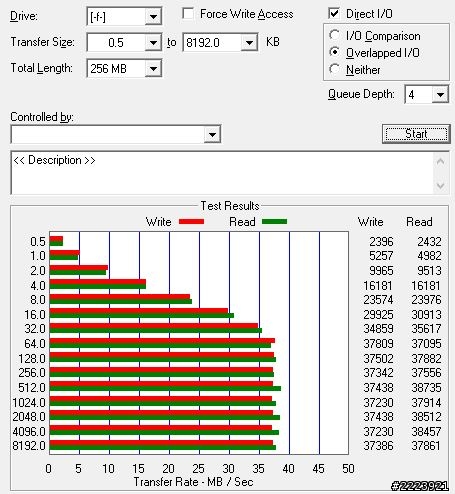Select the Neither radio option
Viewport: 455px width, 494px height.
pyautogui.click(x=334, y=69)
